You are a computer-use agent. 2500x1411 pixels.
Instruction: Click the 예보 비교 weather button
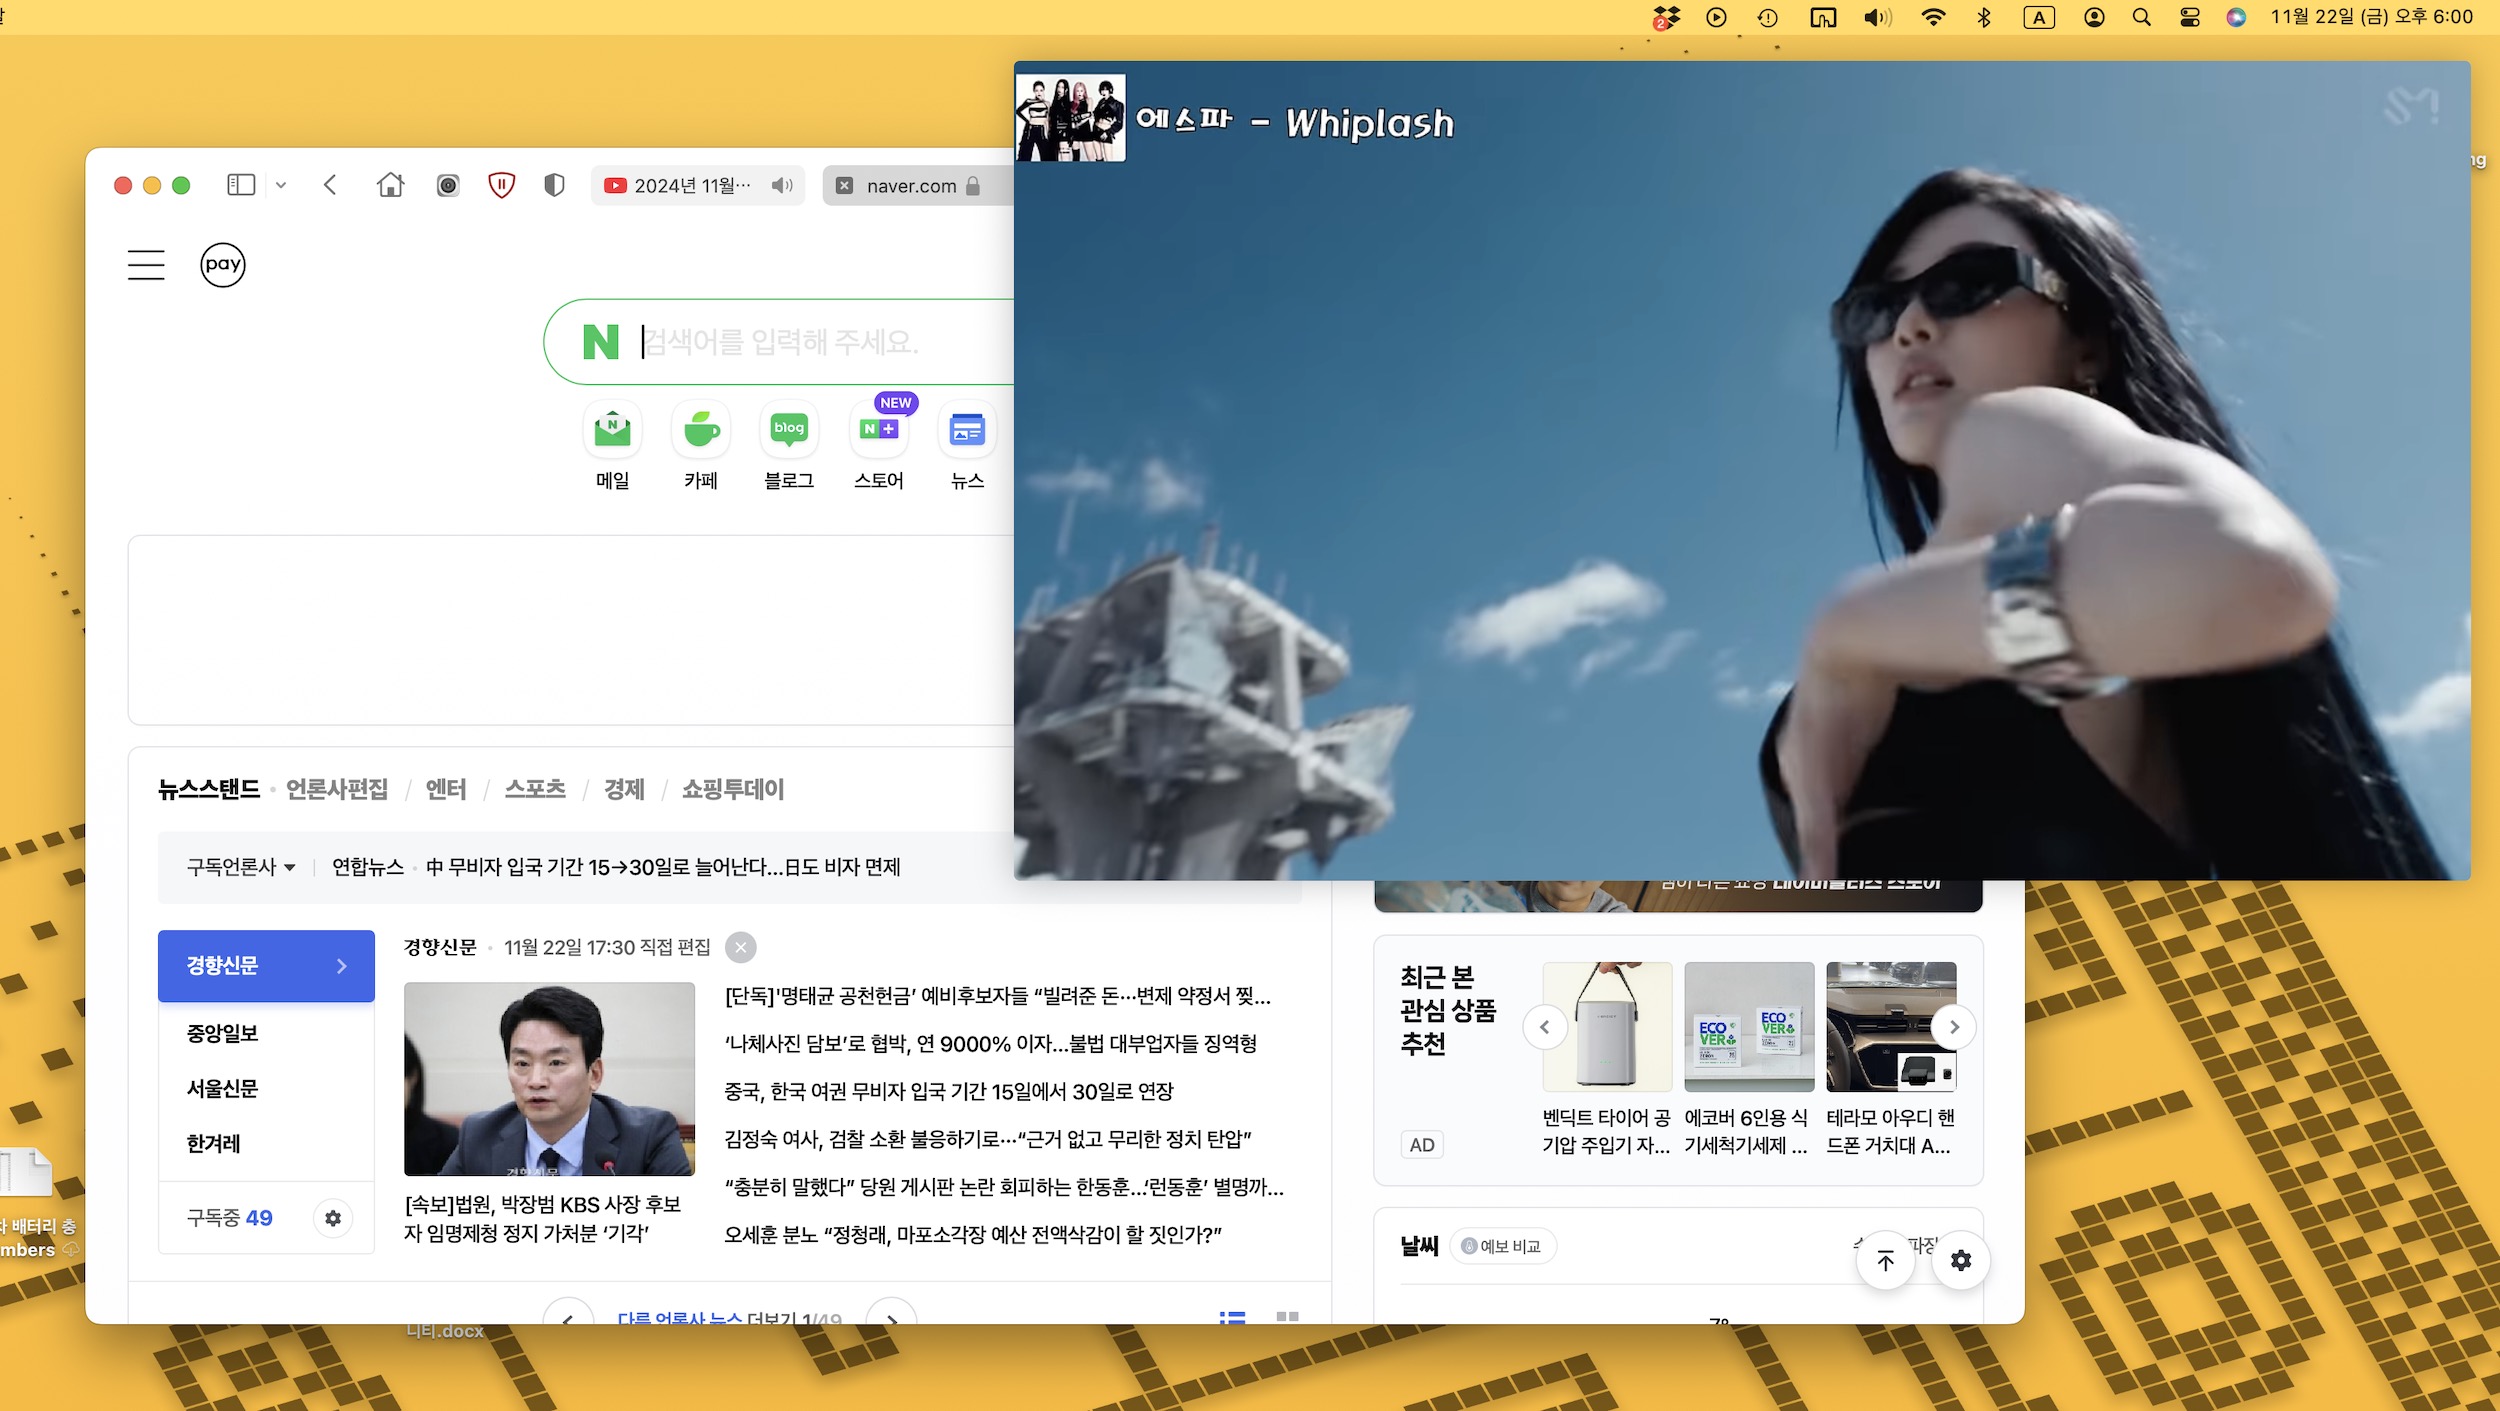[x=1502, y=1246]
